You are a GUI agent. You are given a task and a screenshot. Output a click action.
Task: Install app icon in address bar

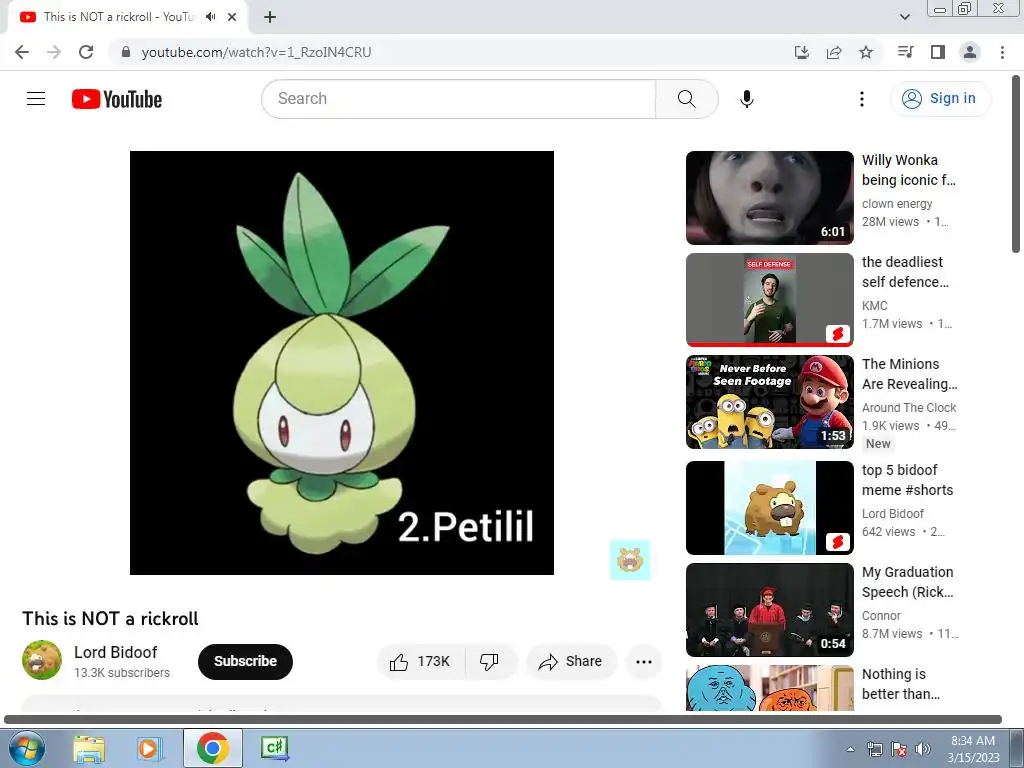point(802,52)
